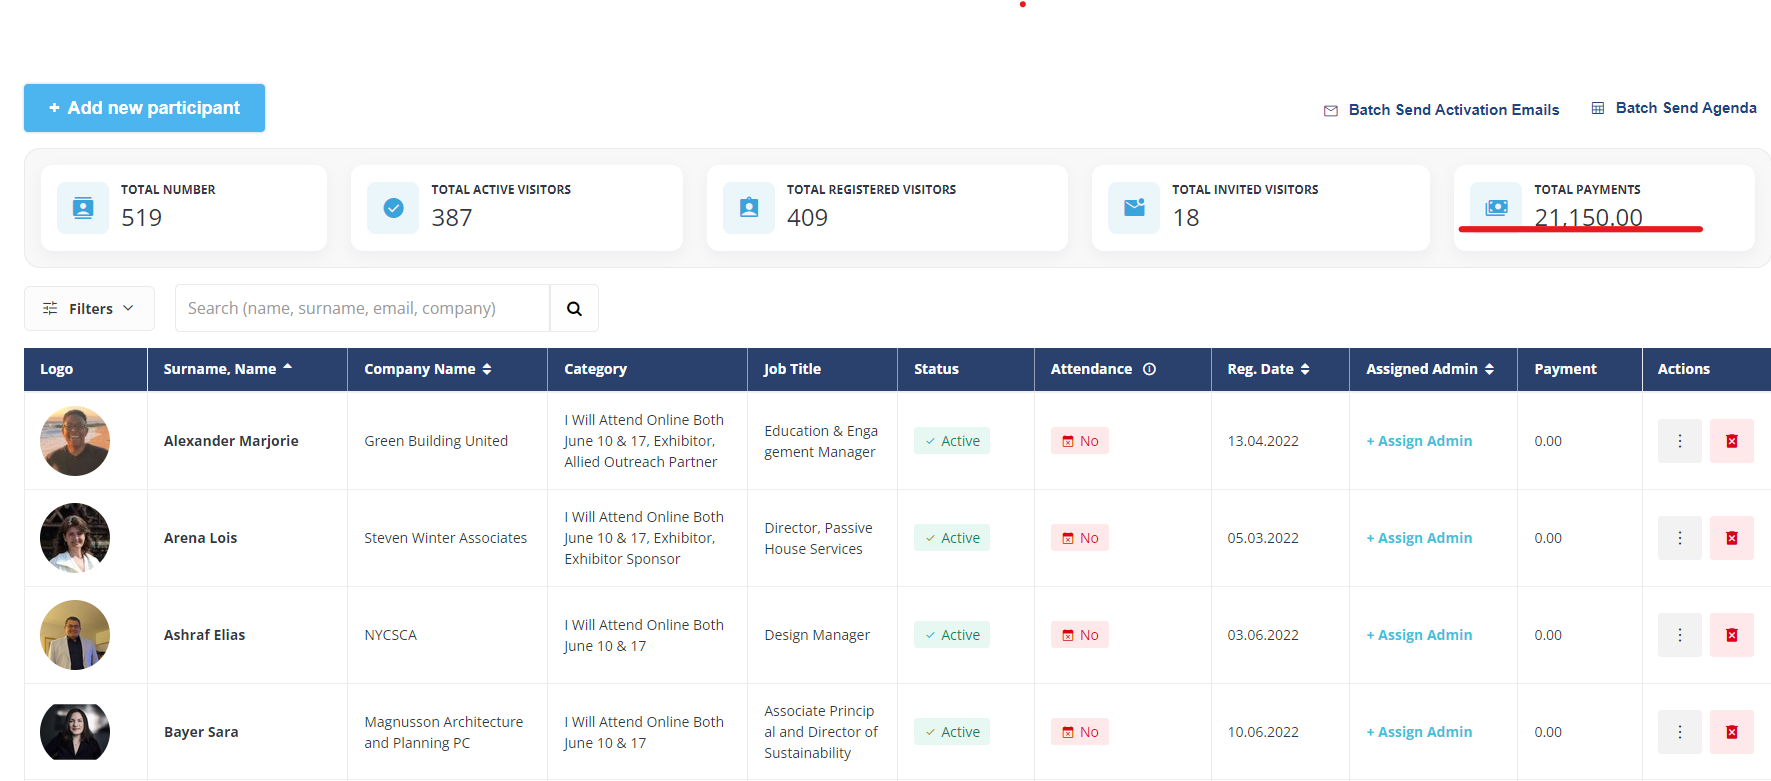Focus the participant search input field

coord(362,309)
